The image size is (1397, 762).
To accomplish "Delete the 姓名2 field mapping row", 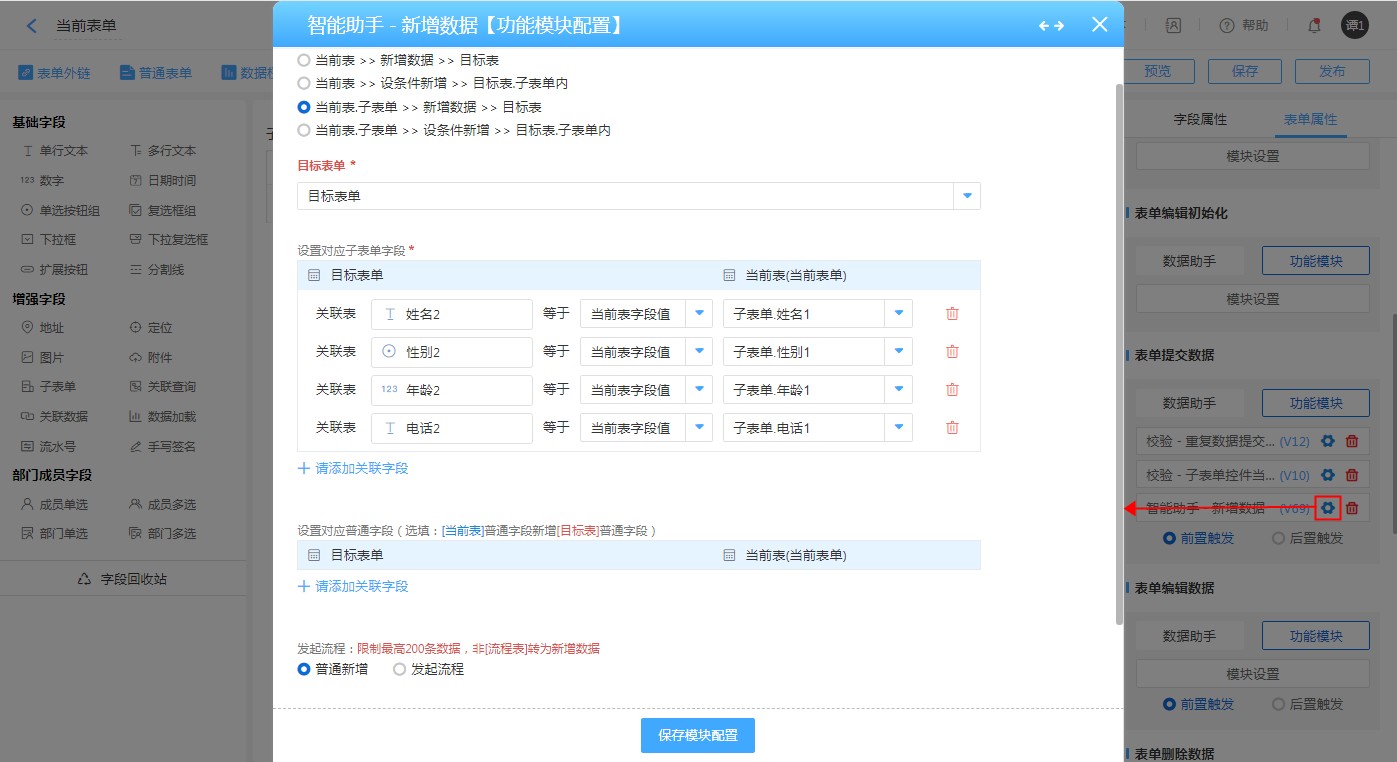I will coord(952,314).
